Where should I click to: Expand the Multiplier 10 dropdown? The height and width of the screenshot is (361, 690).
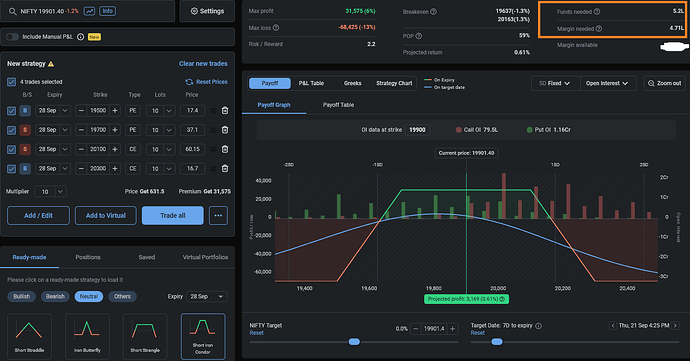51,192
